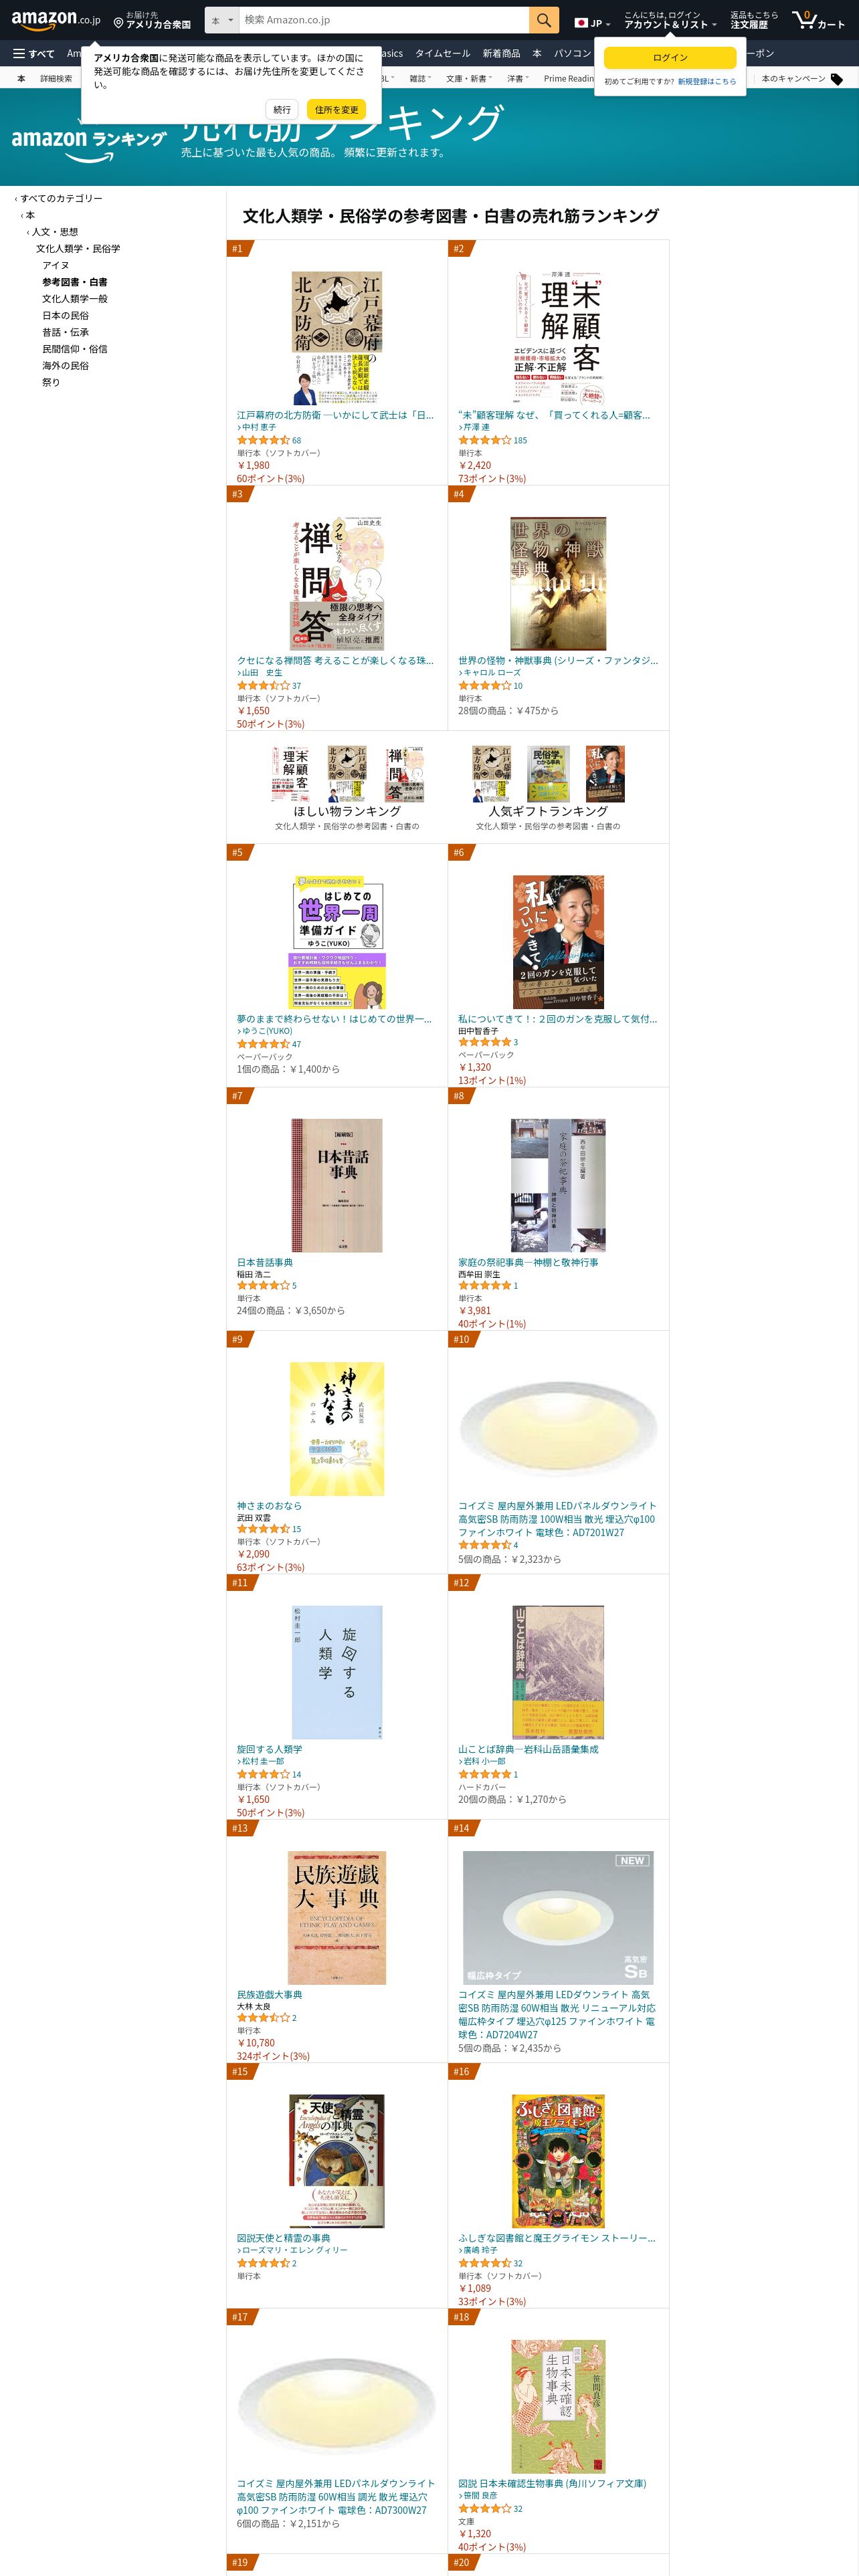
Task: Click the 続行 button in popup
Action: pyautogui.click(x=282, y=109)
